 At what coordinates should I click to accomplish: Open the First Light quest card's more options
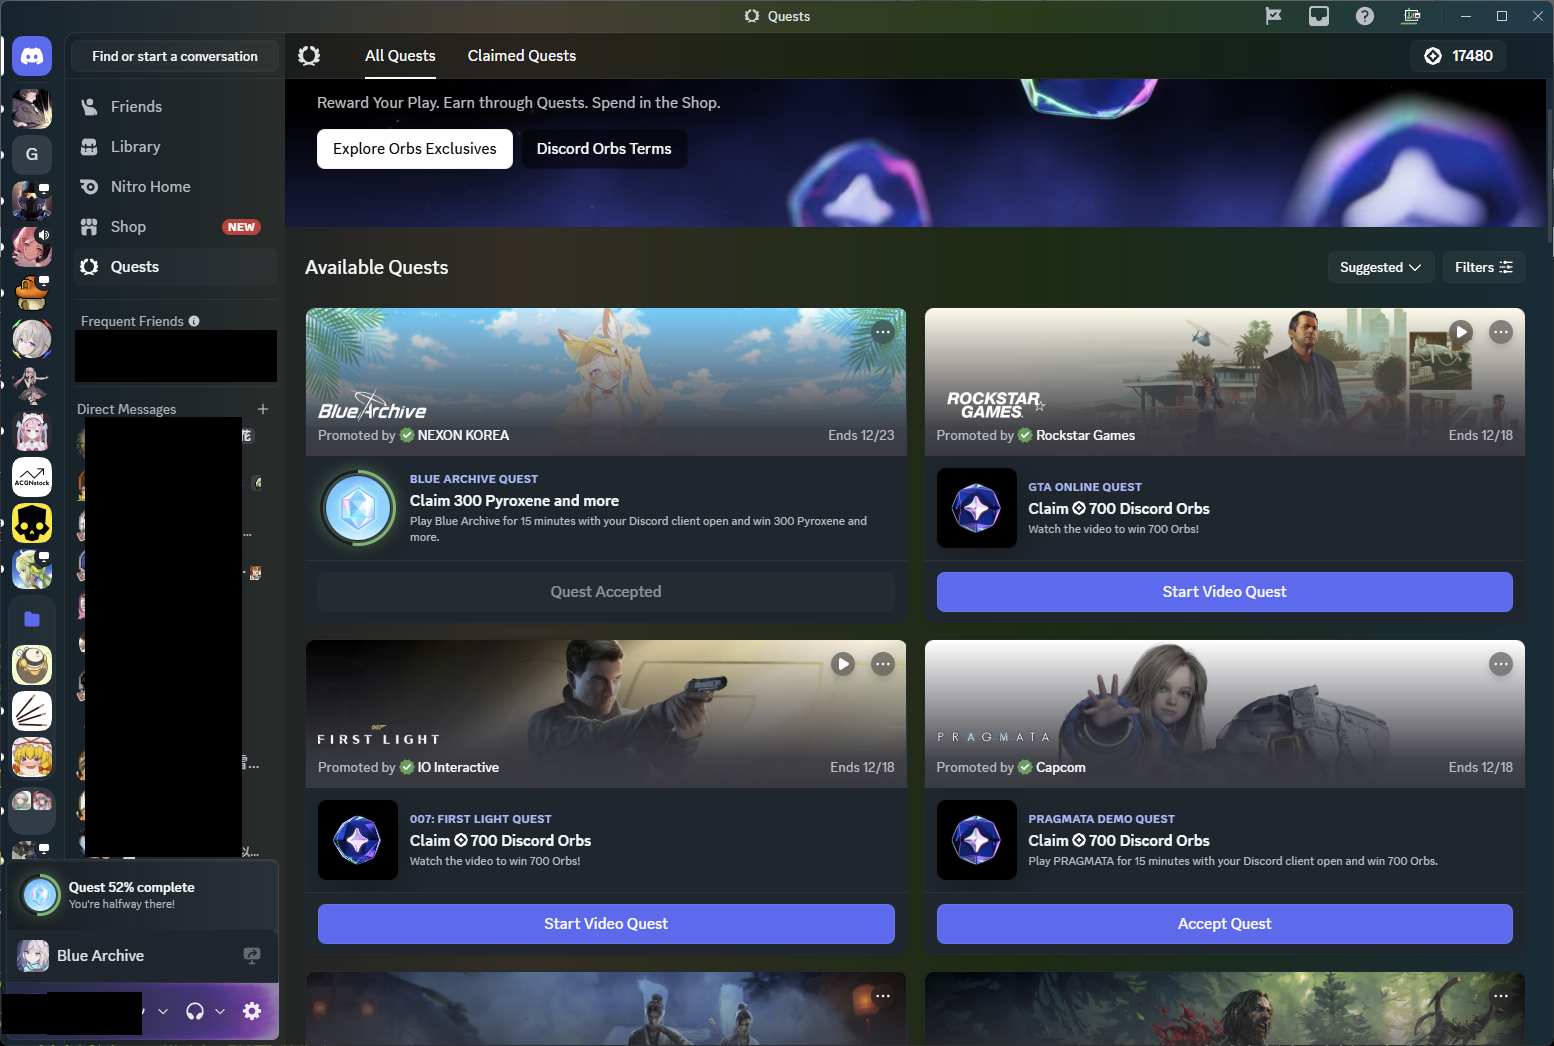[x=883, y=664]
